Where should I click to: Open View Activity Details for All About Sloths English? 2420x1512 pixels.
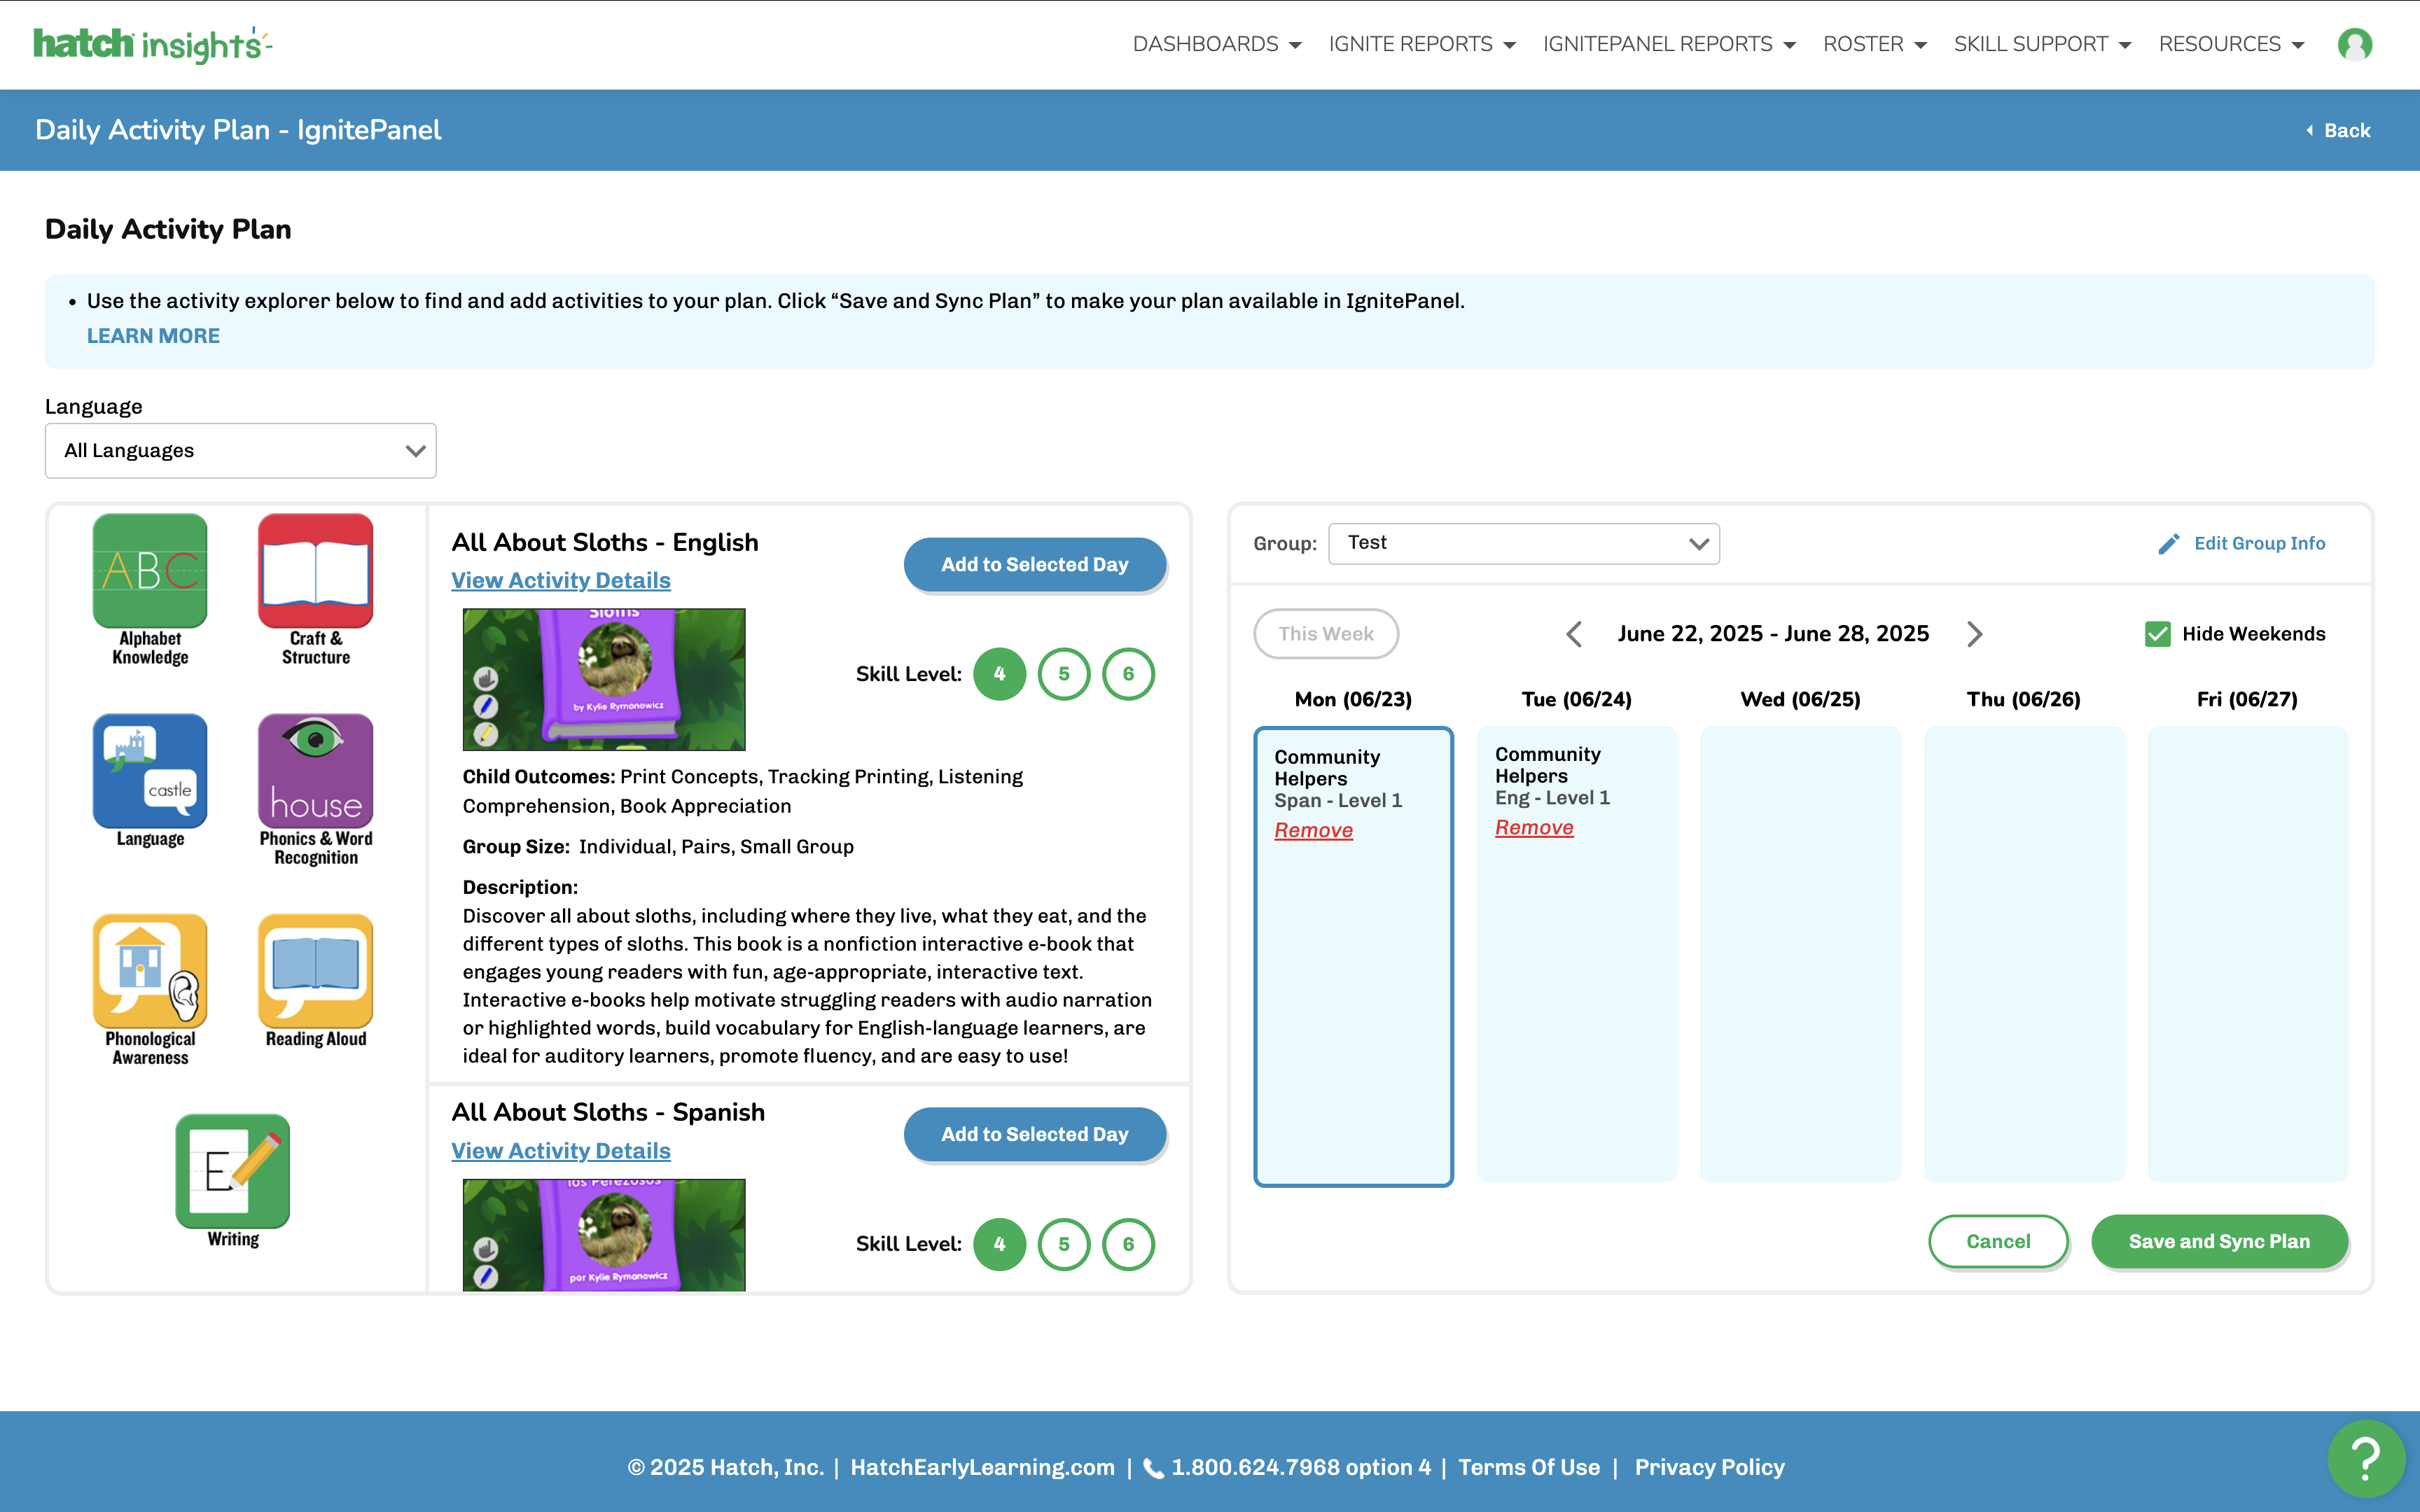tap(560, 580)
